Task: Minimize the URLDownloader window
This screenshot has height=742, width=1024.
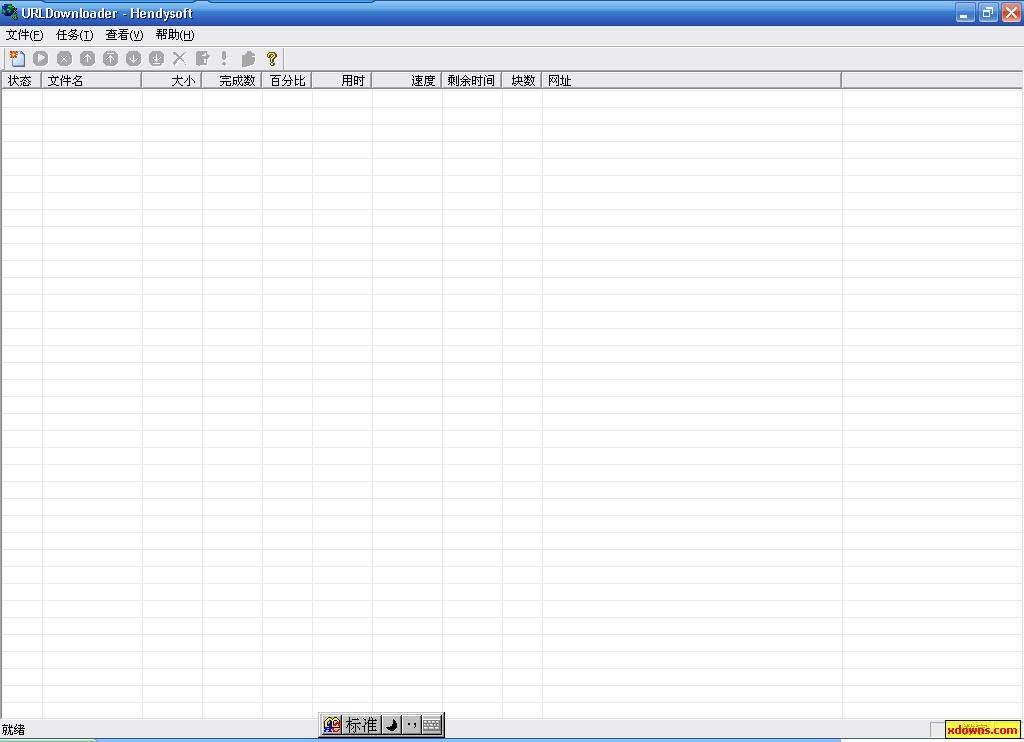Action: point(965,12)
